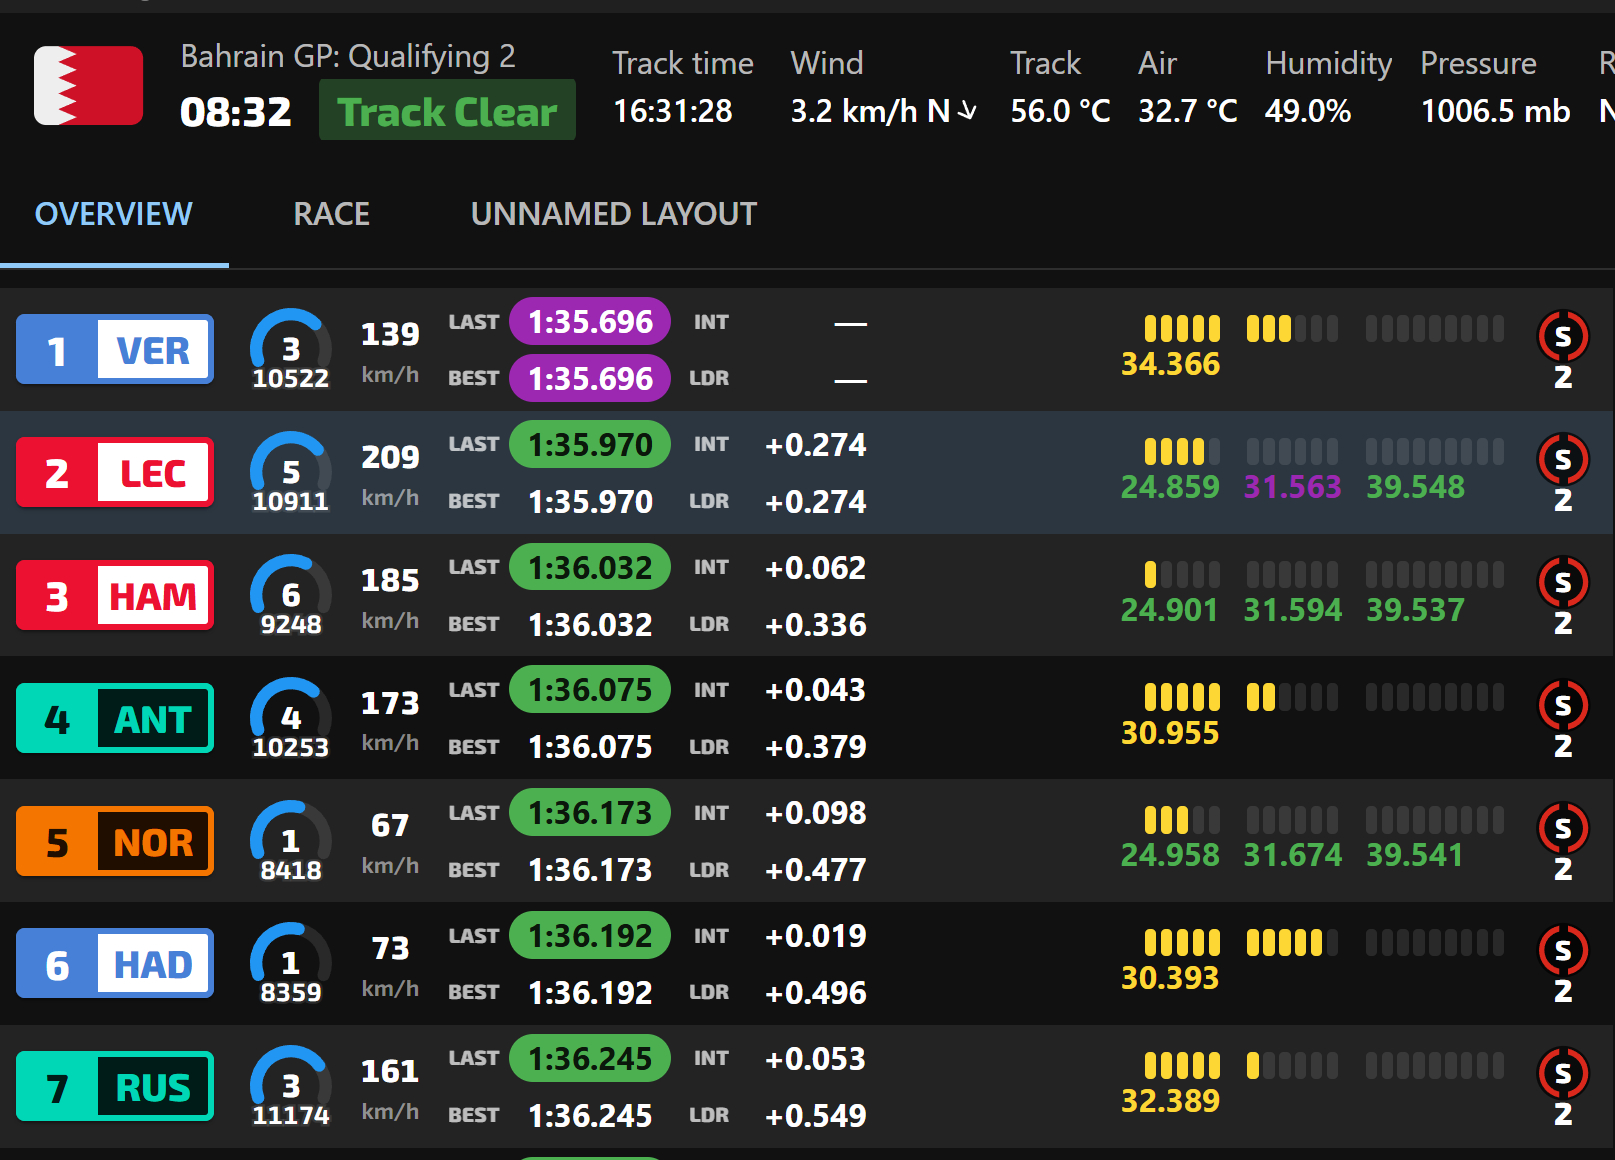The image size is (1615, 1160).
Task: Click the Track Clear status badge
Action: coord(447,110)
